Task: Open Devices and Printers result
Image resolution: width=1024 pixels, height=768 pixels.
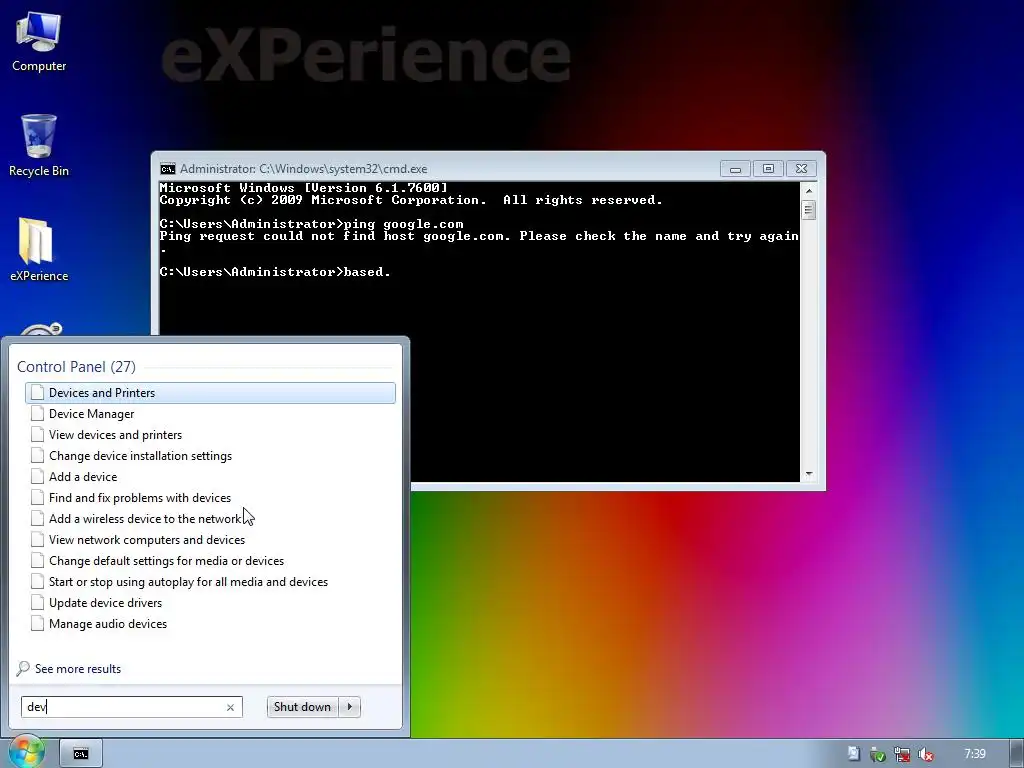Action: pyautogui.click(x=210, y=392)
